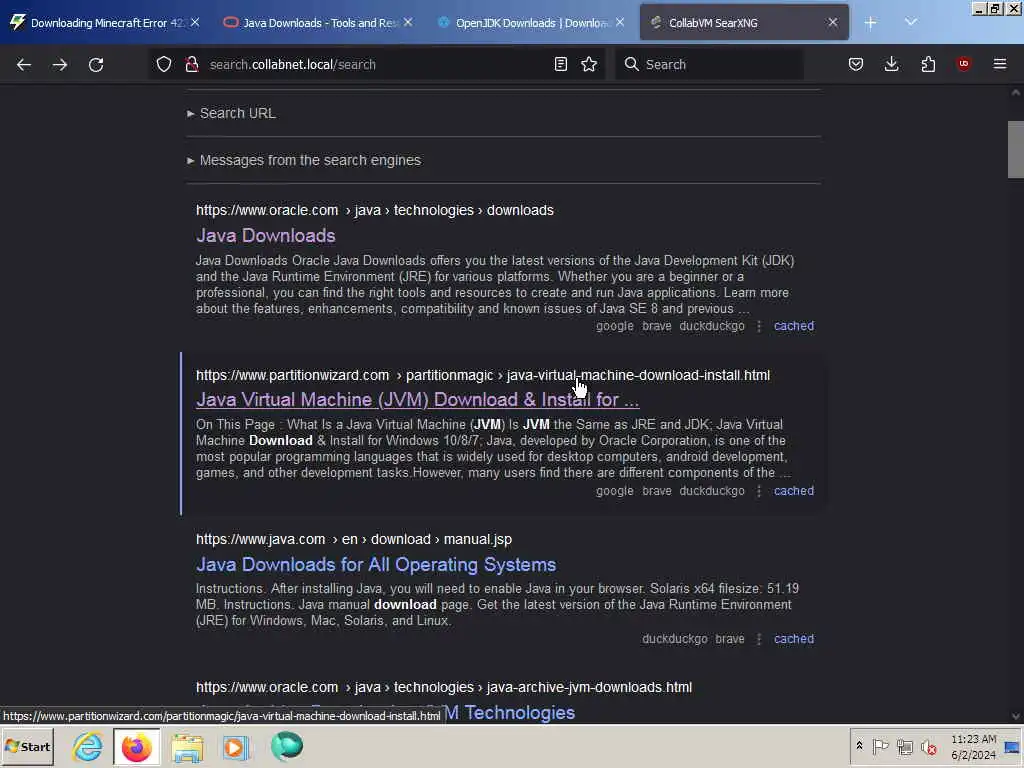Open tracking protection shield icon
This screenshot has width=1024, height=768.
click(164, 64)
